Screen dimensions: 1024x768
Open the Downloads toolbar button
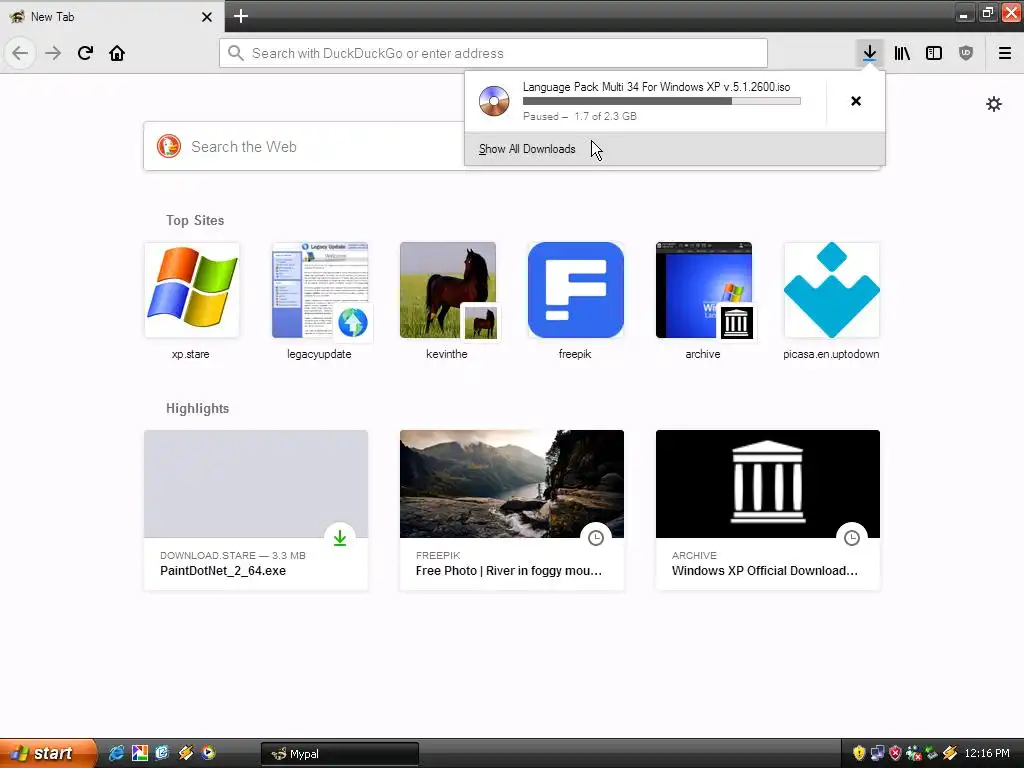tap(869, 53)
